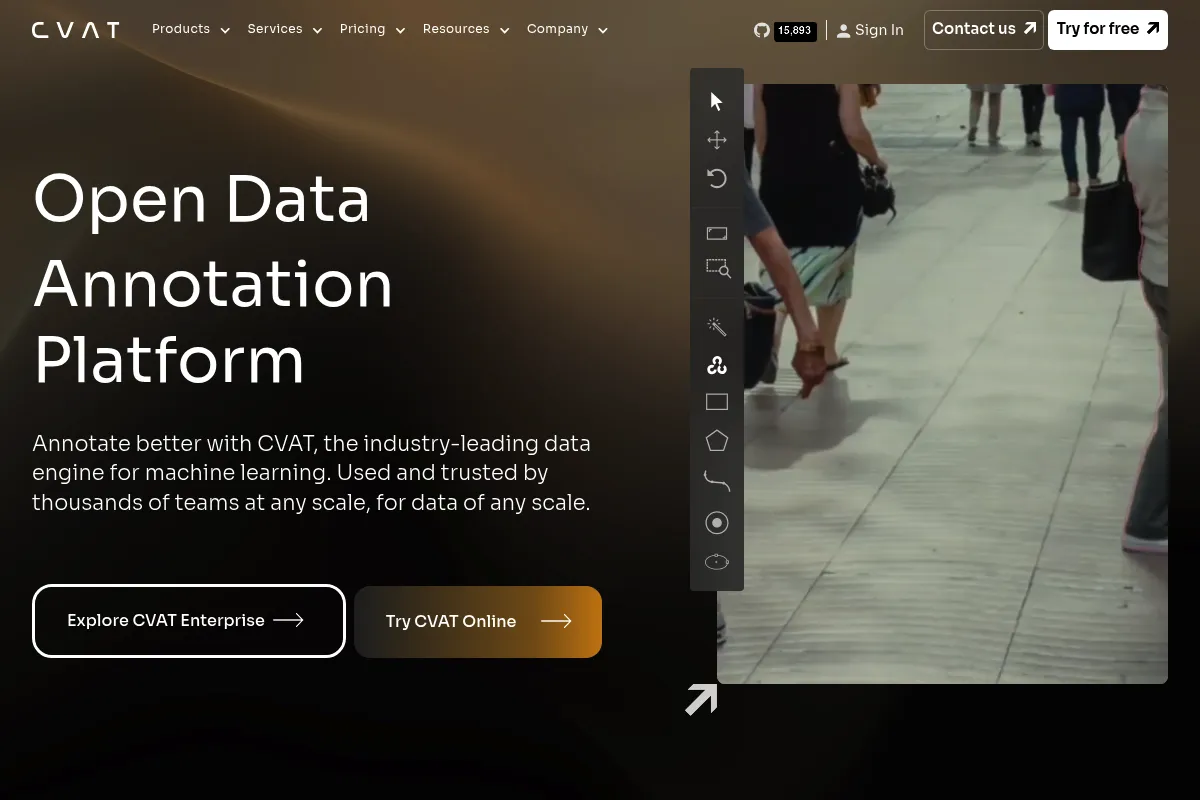Click the rotate image icon
1200x800 pixels.
[x=716, y=178]
